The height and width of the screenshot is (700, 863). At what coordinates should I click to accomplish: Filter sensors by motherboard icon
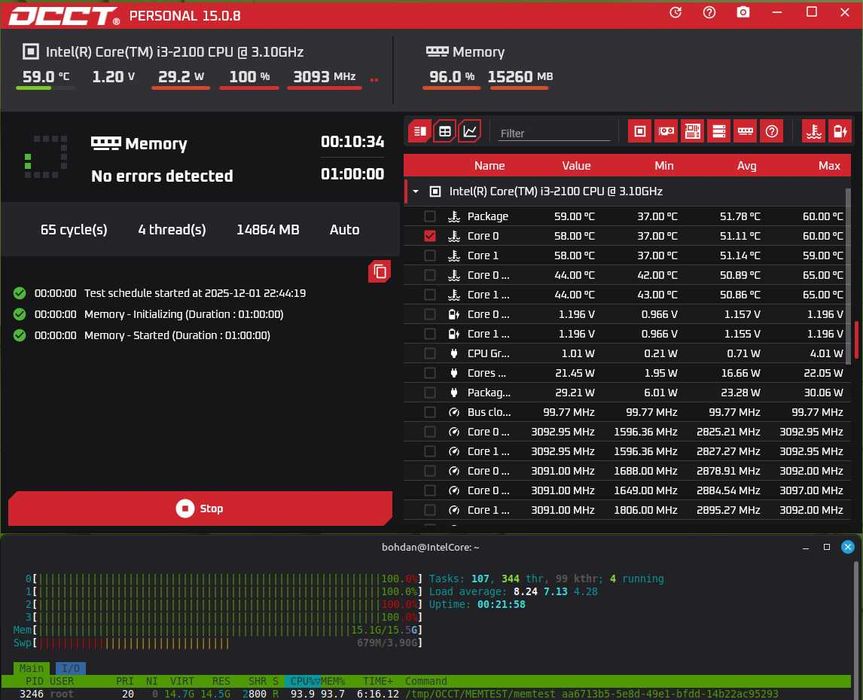692,132
